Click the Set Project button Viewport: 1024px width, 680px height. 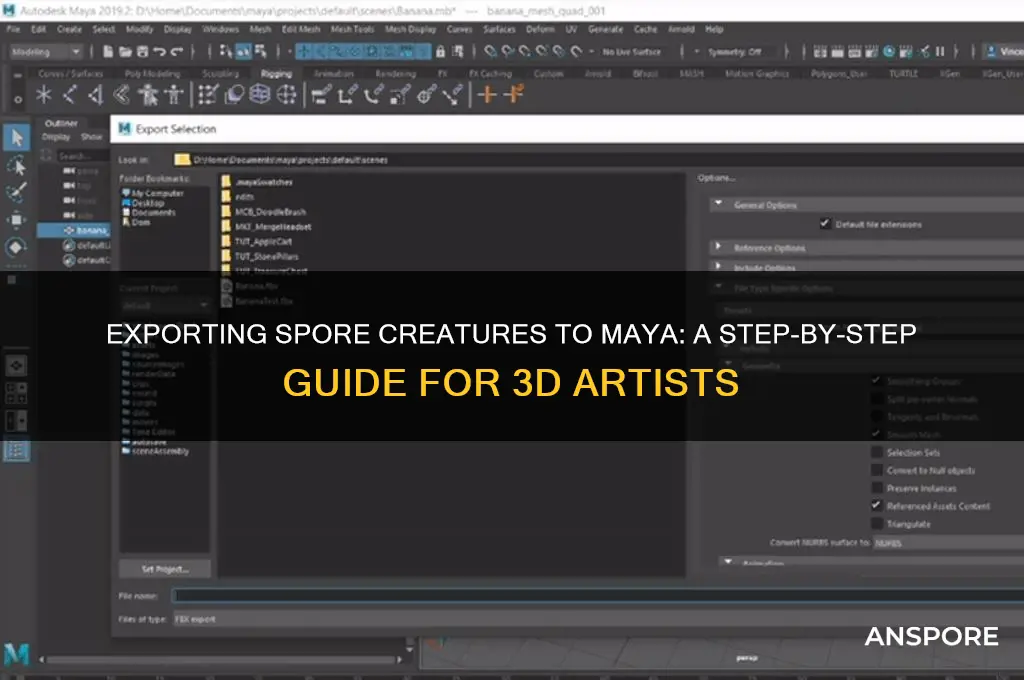pos(165,568)
